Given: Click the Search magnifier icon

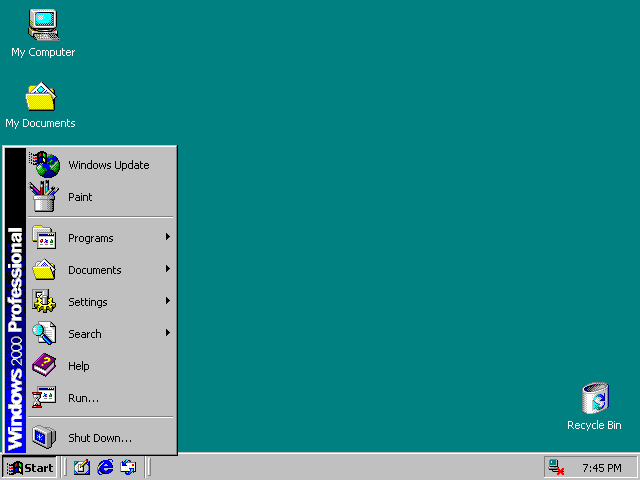Looking at the screenshot, I should click(x=44, y=333).
